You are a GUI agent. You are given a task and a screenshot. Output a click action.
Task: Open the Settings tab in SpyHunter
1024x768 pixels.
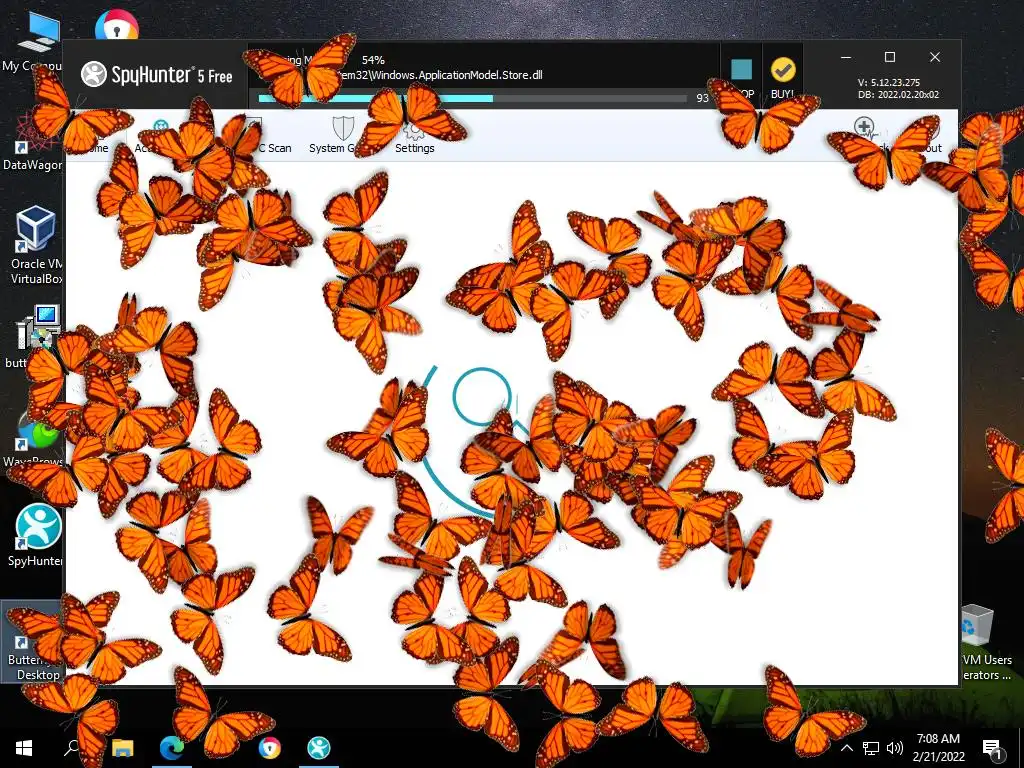click(414, 136)
